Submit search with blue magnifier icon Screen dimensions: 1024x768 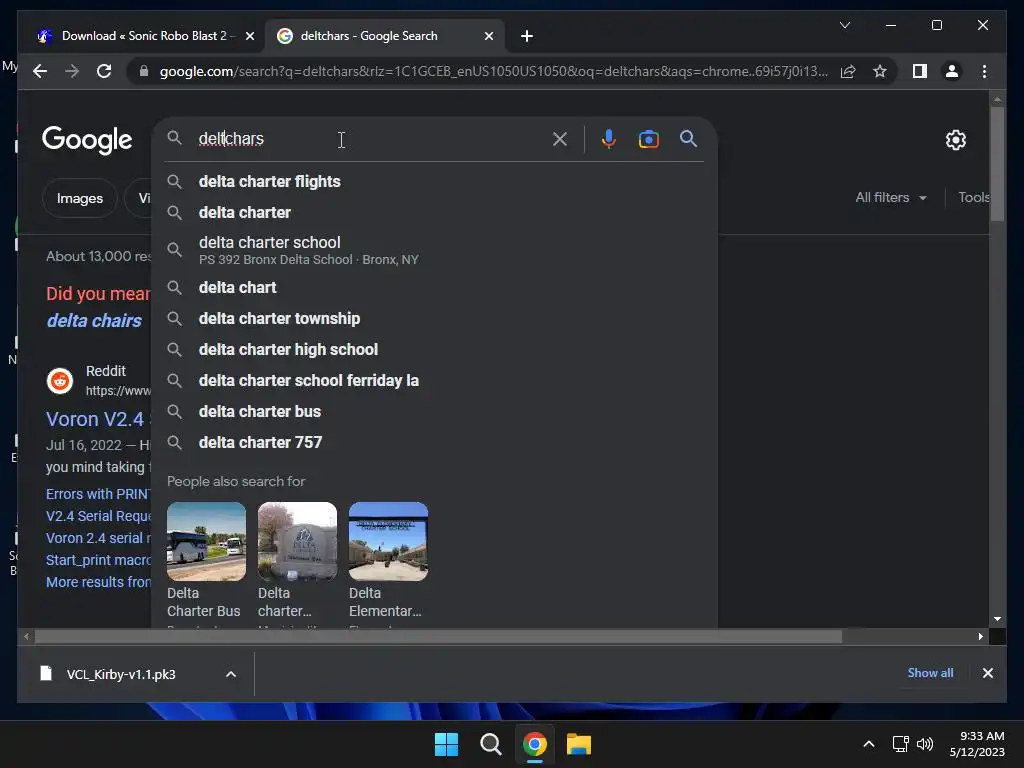click(x=688, y=138)
